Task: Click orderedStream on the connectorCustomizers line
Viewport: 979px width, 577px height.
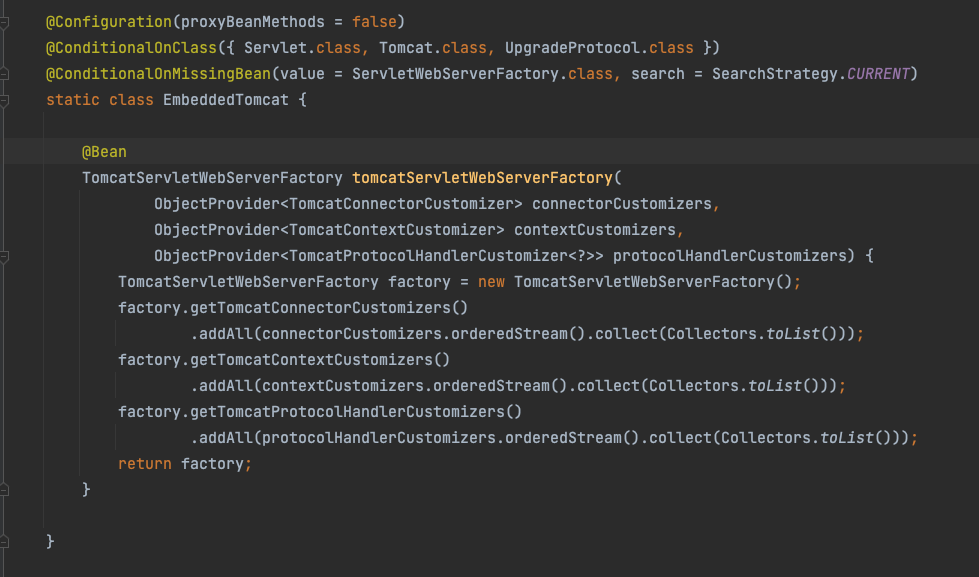Action: coord(509,334)
